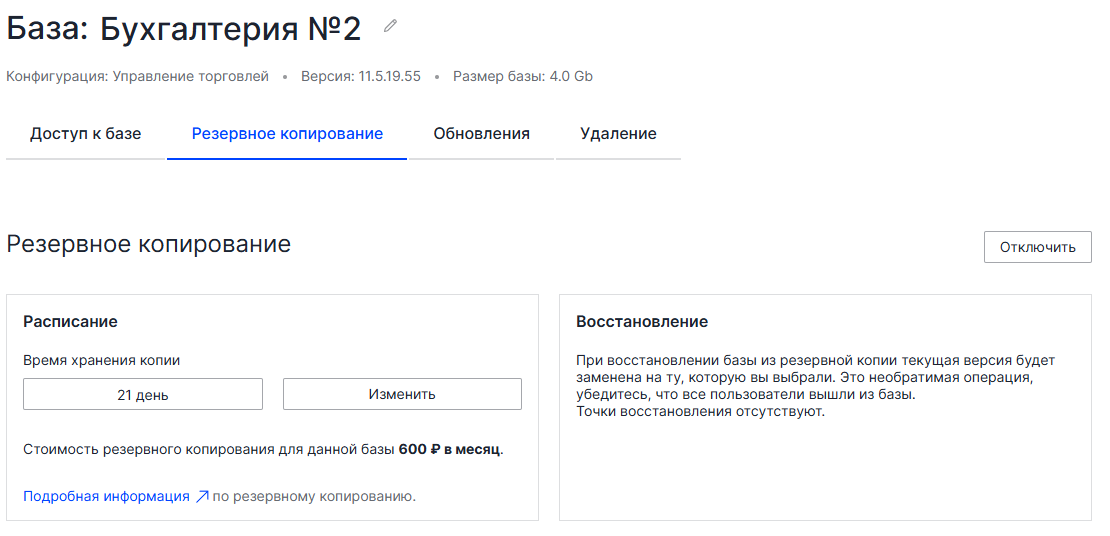This screenshot has width=1110, height=536.
Task: Select the 21 день storage duration field
Action: 143,394
